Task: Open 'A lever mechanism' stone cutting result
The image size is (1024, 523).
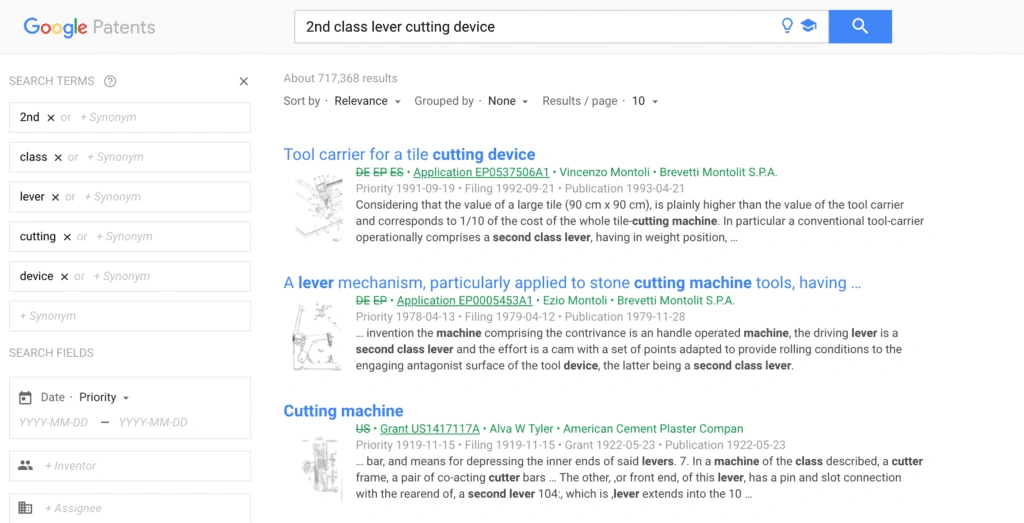Action: [x=572, y=283]
